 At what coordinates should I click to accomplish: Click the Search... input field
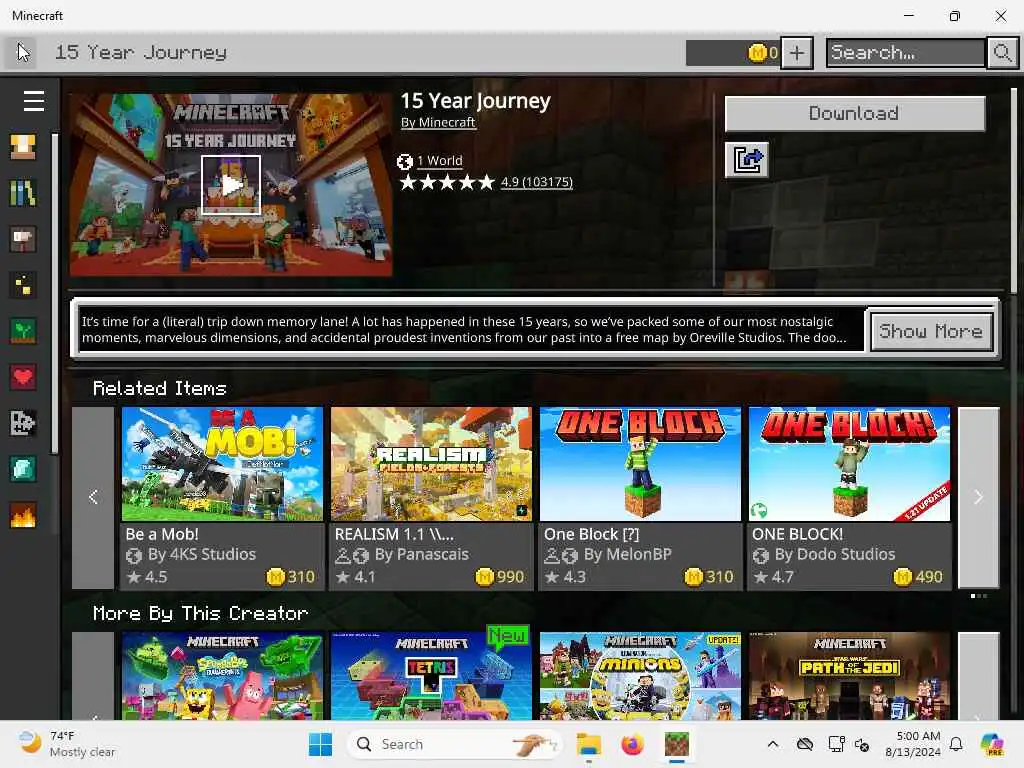[x=906, y=52]
